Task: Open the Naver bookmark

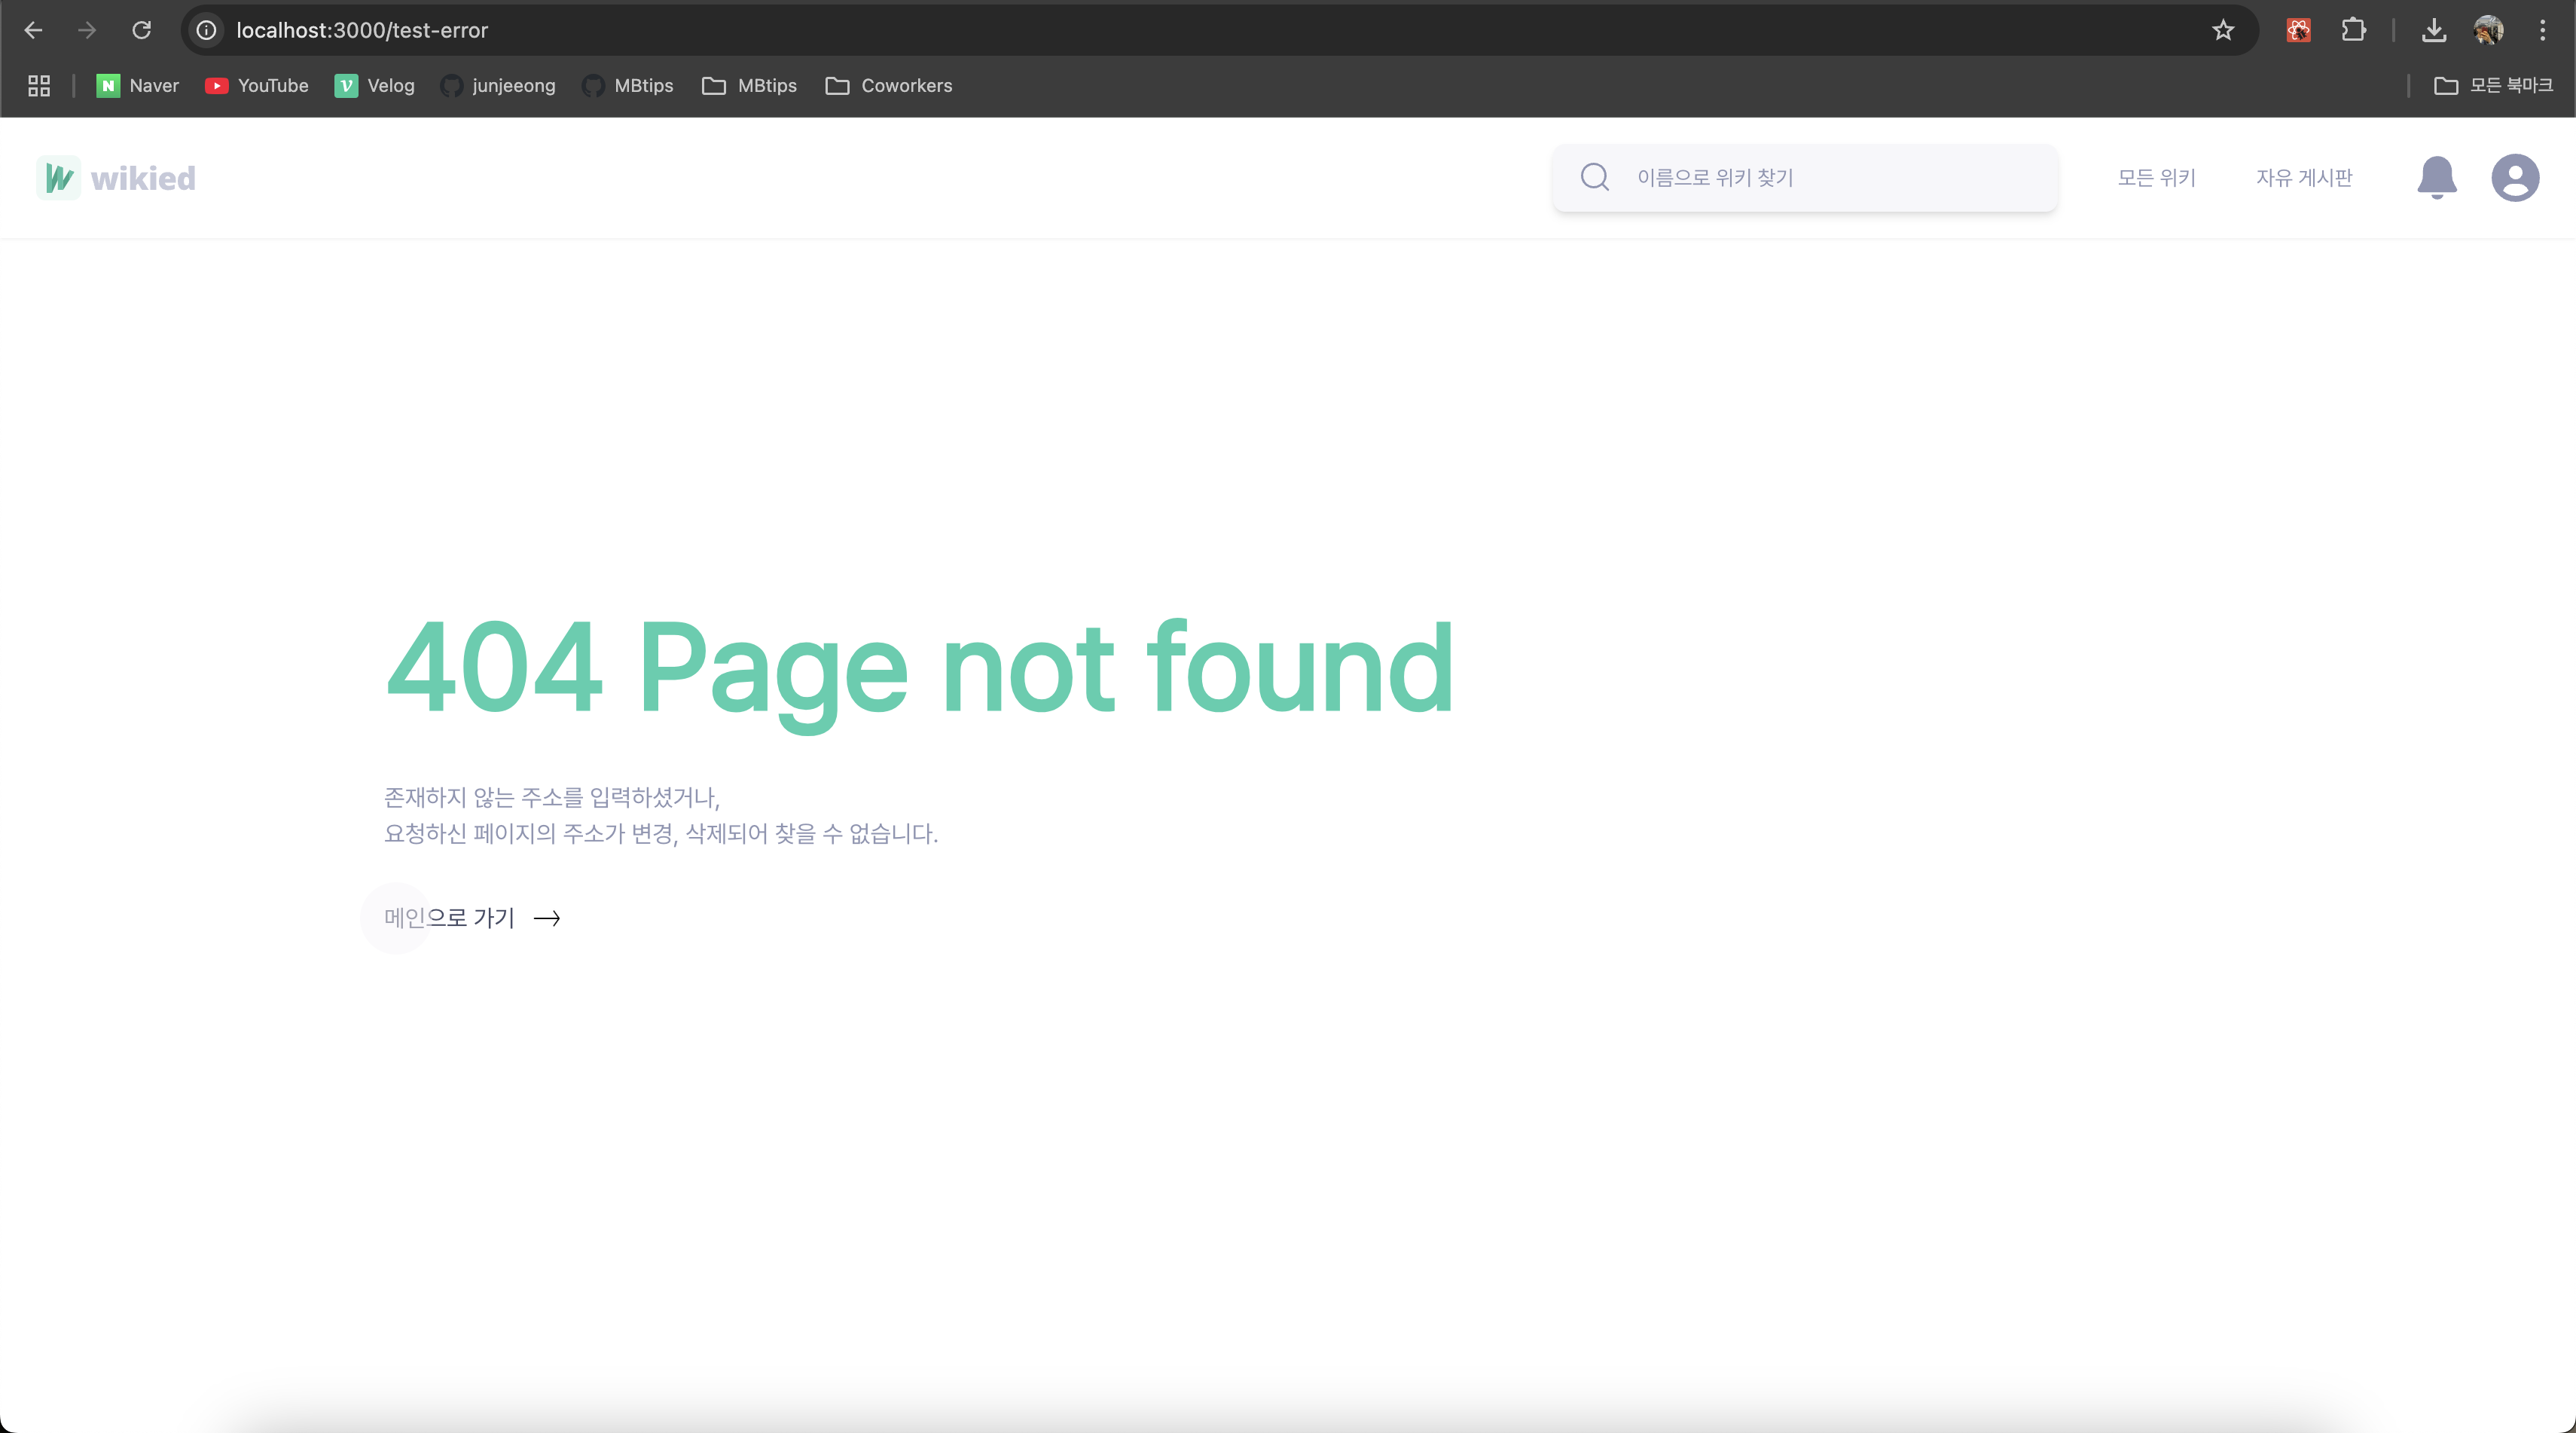Action: (x=138, y=86)
